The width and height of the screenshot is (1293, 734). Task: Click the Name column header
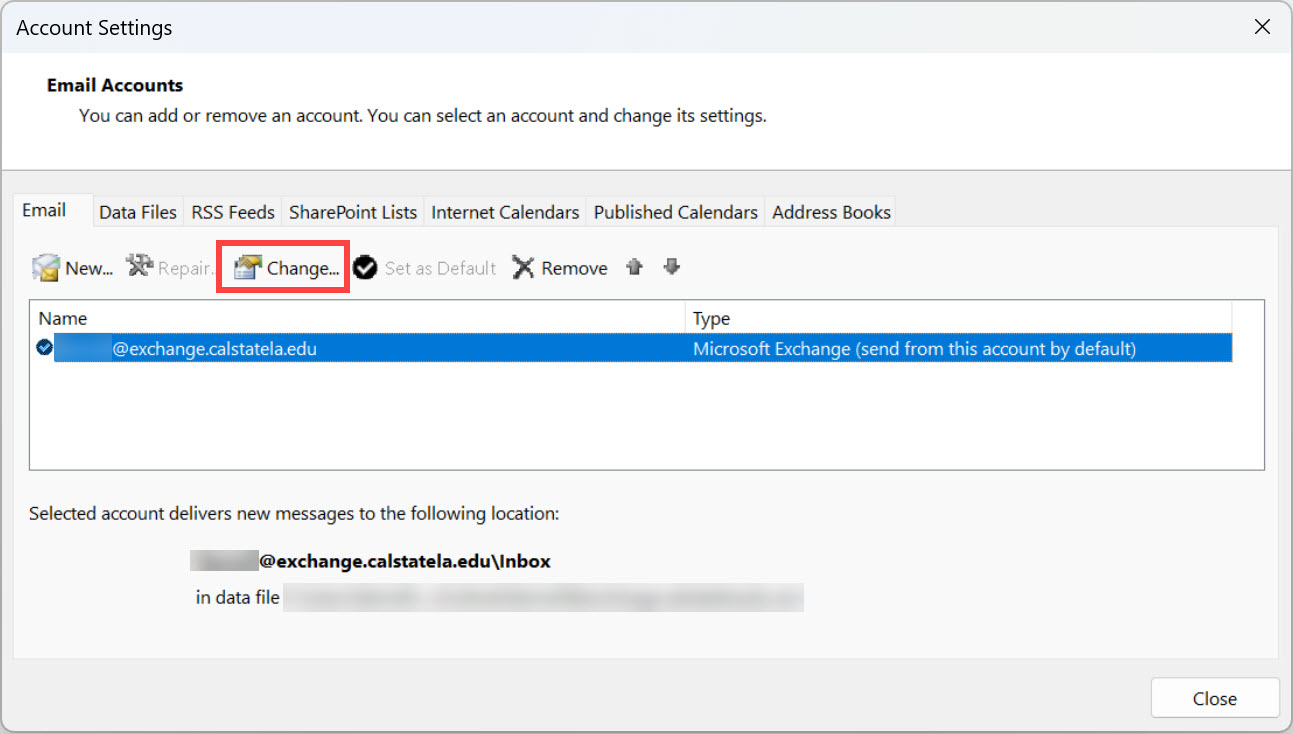pos(62,318)
